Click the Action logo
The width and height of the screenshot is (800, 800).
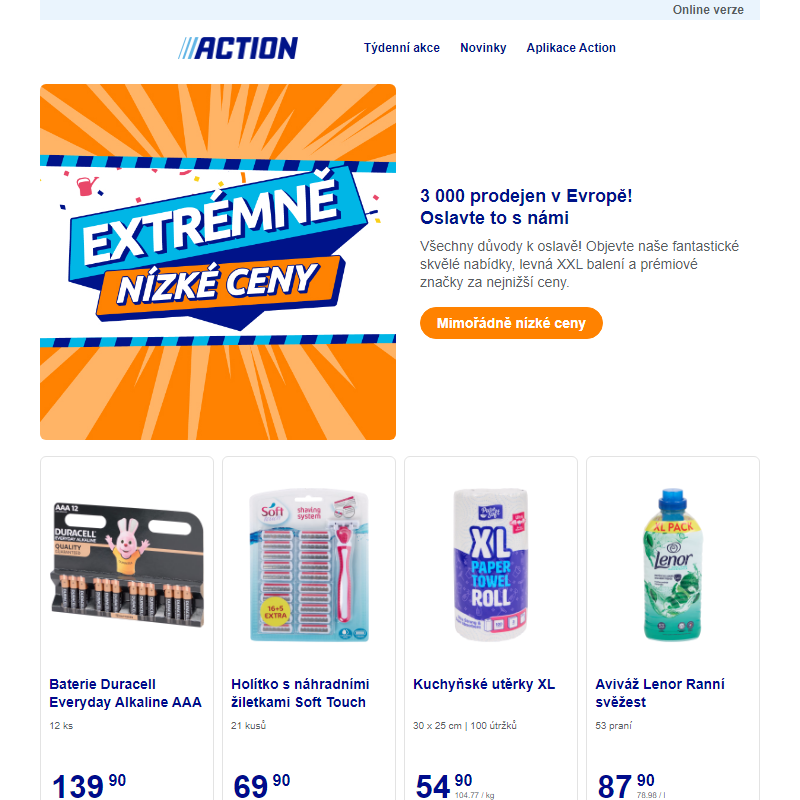(238, 48)
